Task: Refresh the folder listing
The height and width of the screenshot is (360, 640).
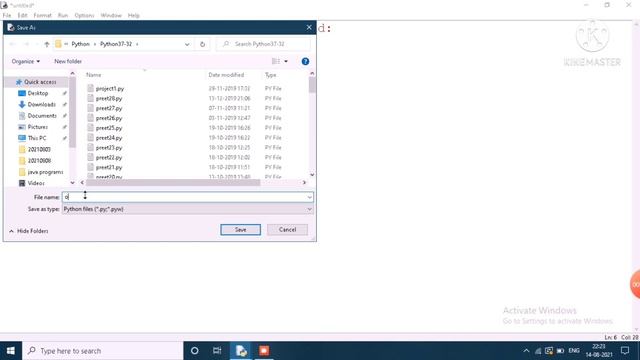Action: click(x=202, y=44)
